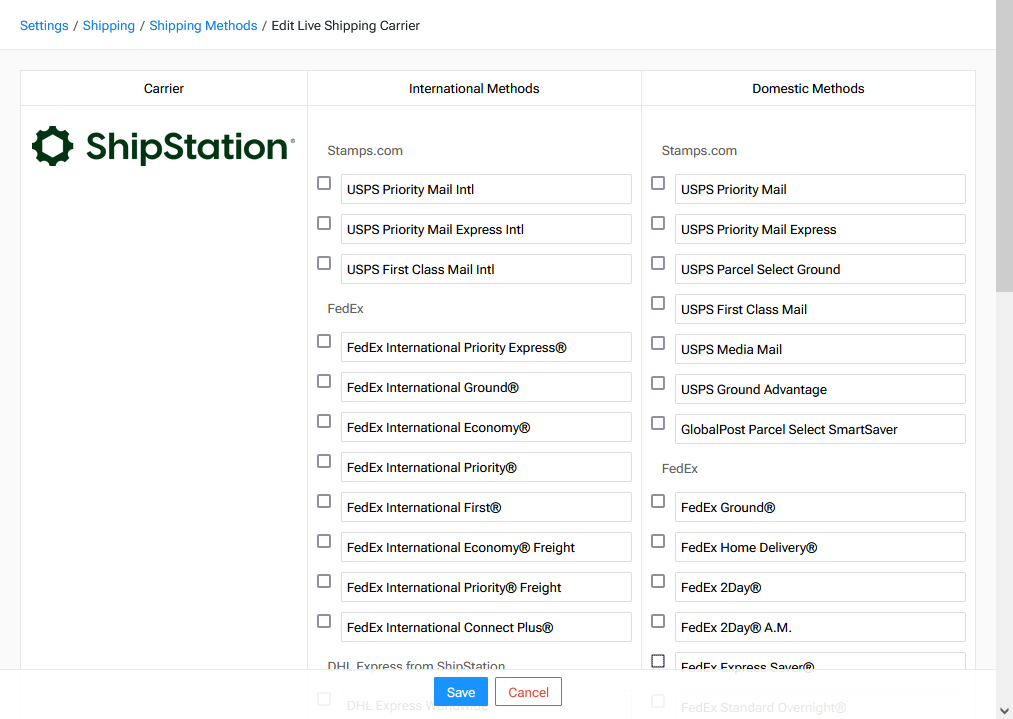Enable the USPS Priority Mail Intl method

point(324,183)
